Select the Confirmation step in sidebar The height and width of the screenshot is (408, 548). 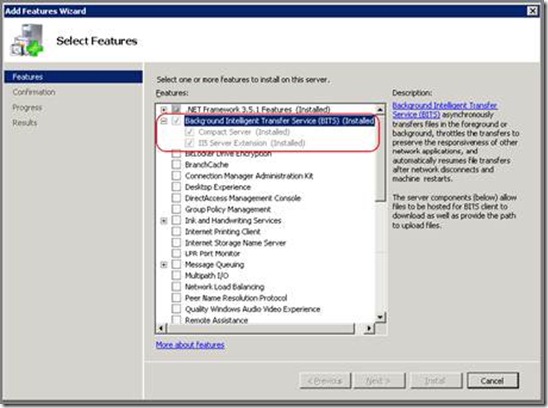(34, 92)
